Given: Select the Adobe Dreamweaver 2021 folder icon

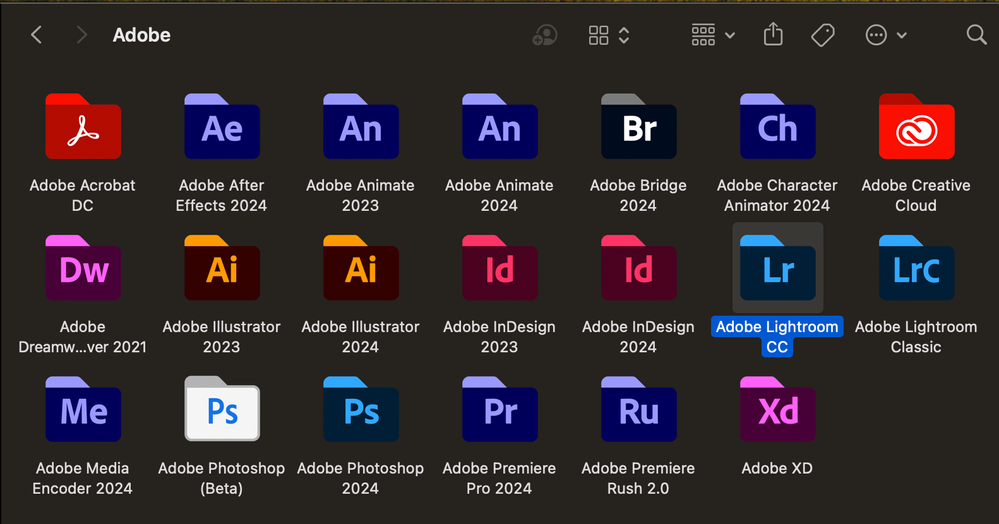Looking at the screenshot, I should [x=83, y=268].
